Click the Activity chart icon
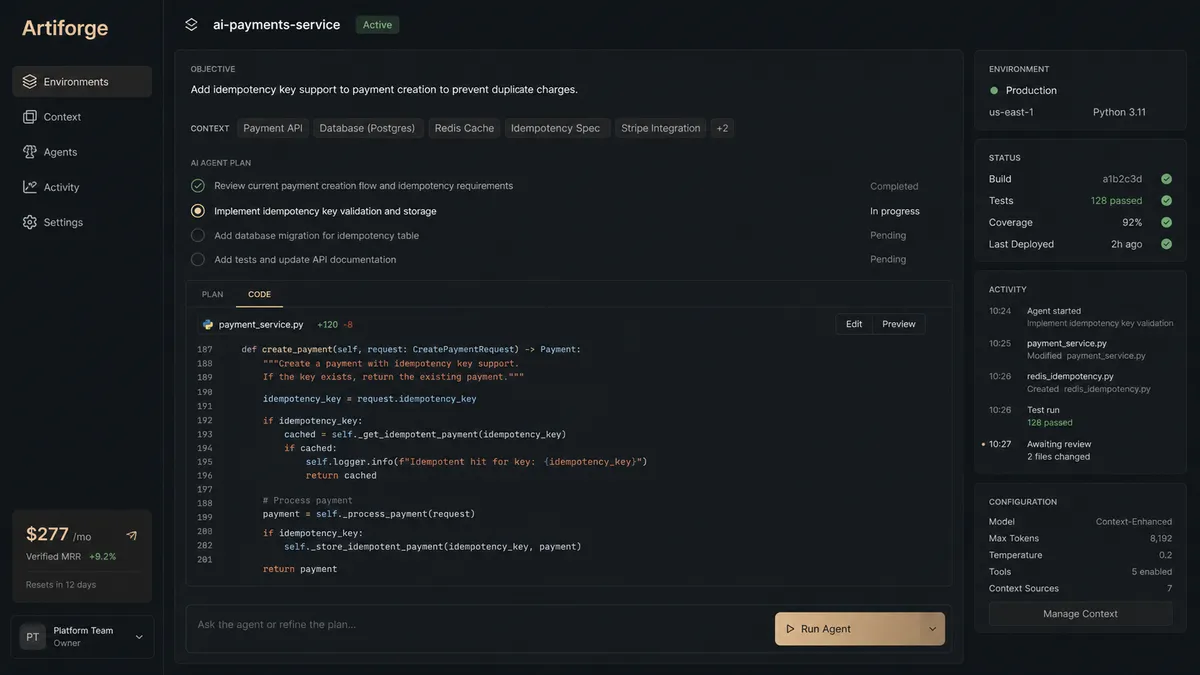The width and height of the screenshot is (1200, 675). tap(30, 187)
